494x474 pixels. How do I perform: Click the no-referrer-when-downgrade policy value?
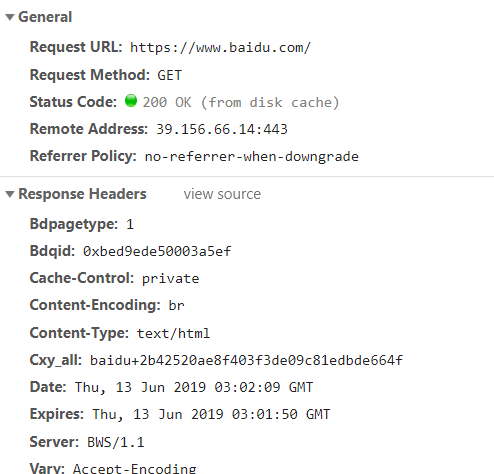pyautogui.click(x=252, y=157)
